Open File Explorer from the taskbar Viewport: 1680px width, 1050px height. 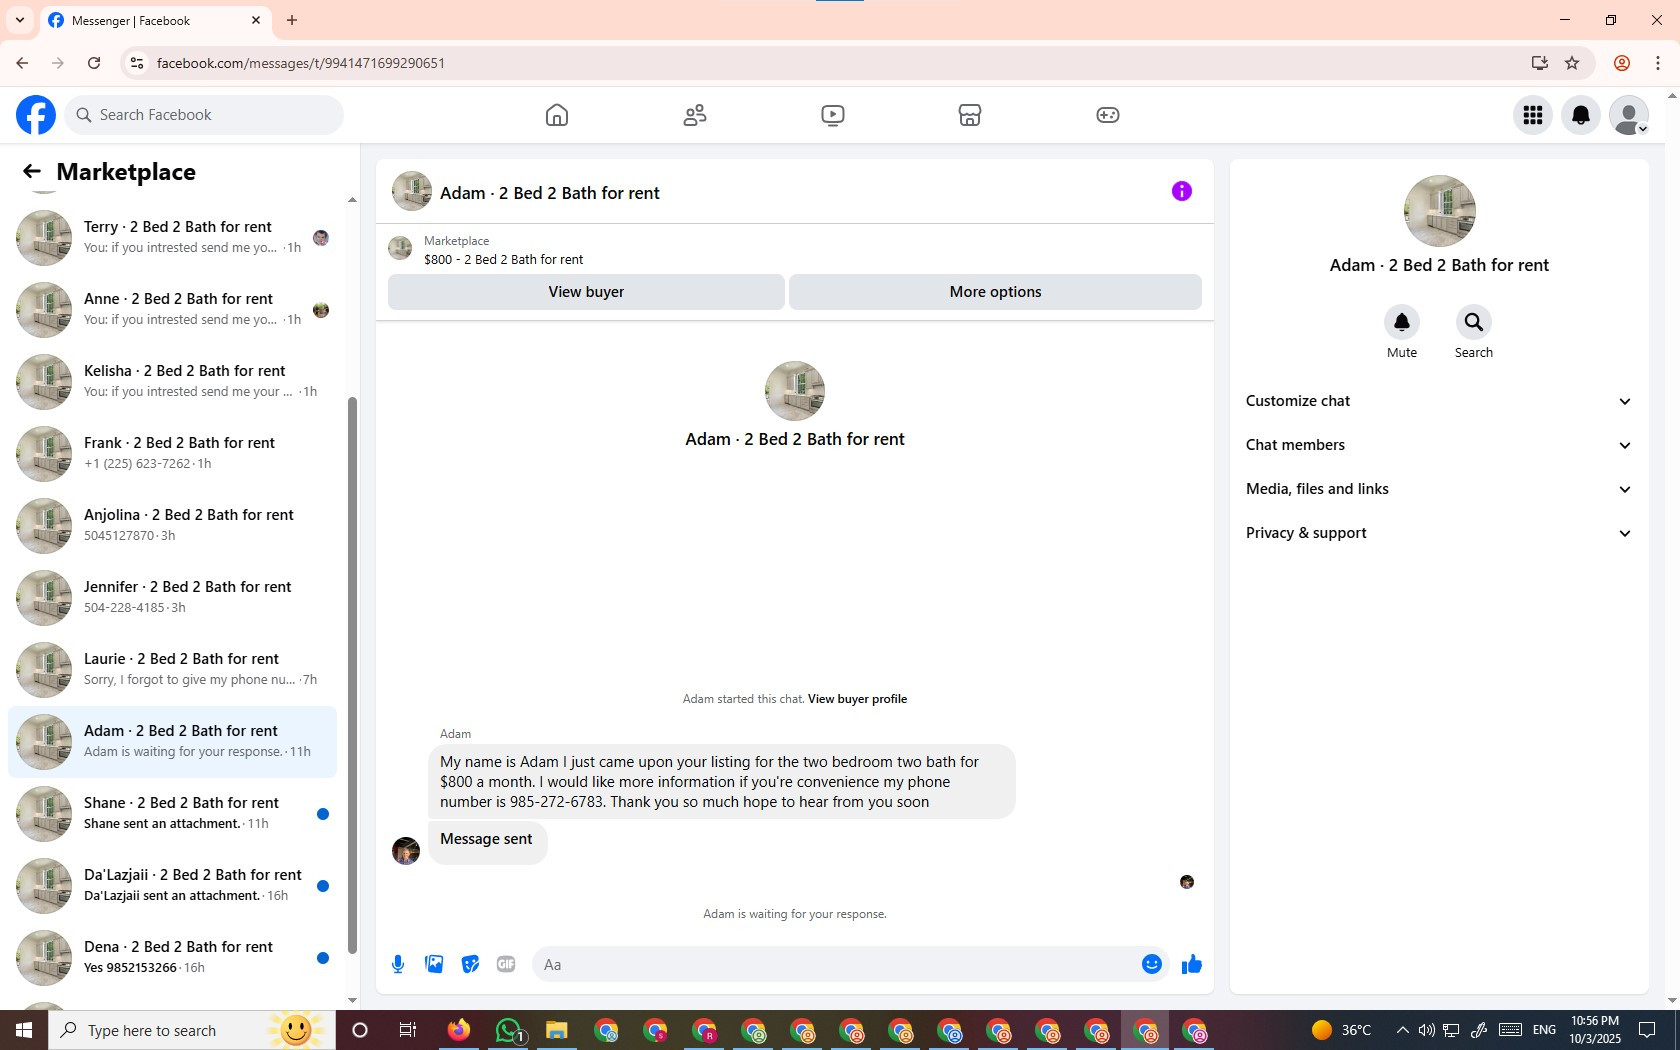point(557,1030)
